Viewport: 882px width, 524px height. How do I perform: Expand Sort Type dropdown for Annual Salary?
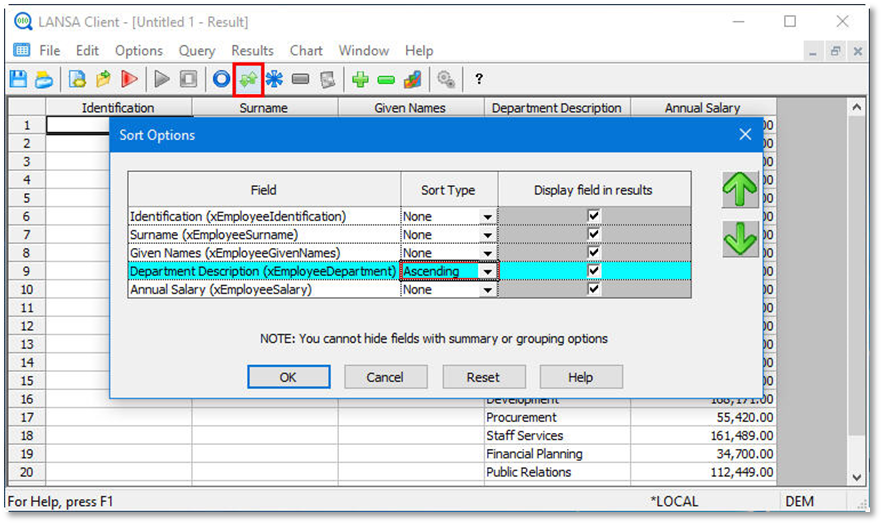click(488, 290)
